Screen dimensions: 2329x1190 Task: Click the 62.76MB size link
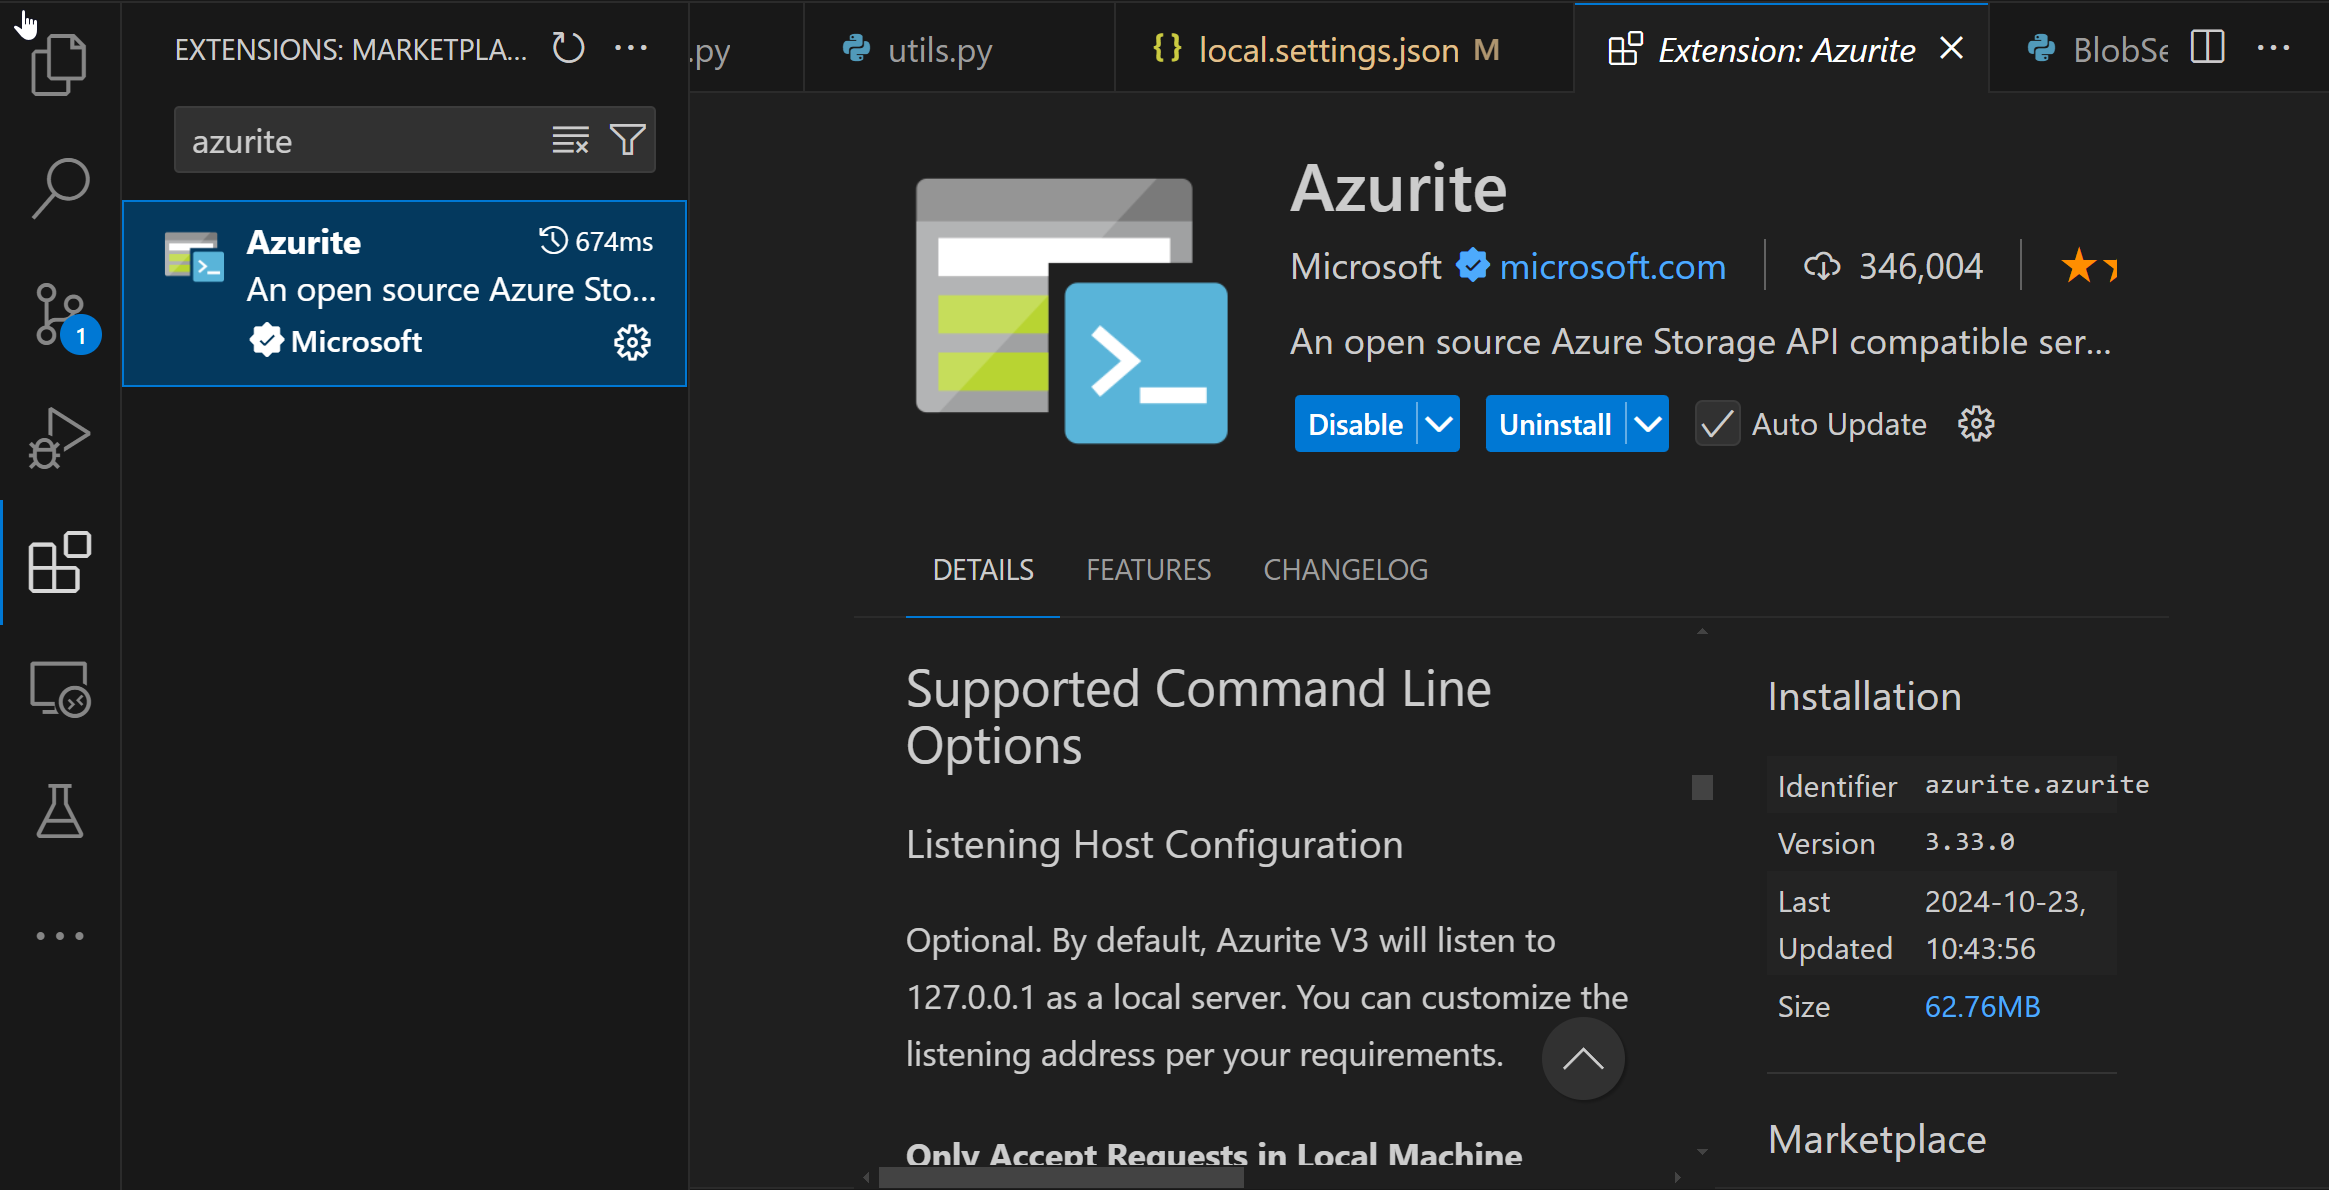point(1983,1007)
